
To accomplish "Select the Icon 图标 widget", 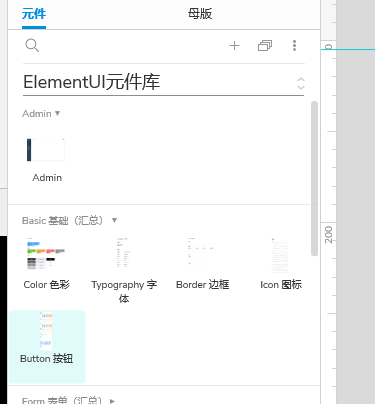I will pos(281,263).
